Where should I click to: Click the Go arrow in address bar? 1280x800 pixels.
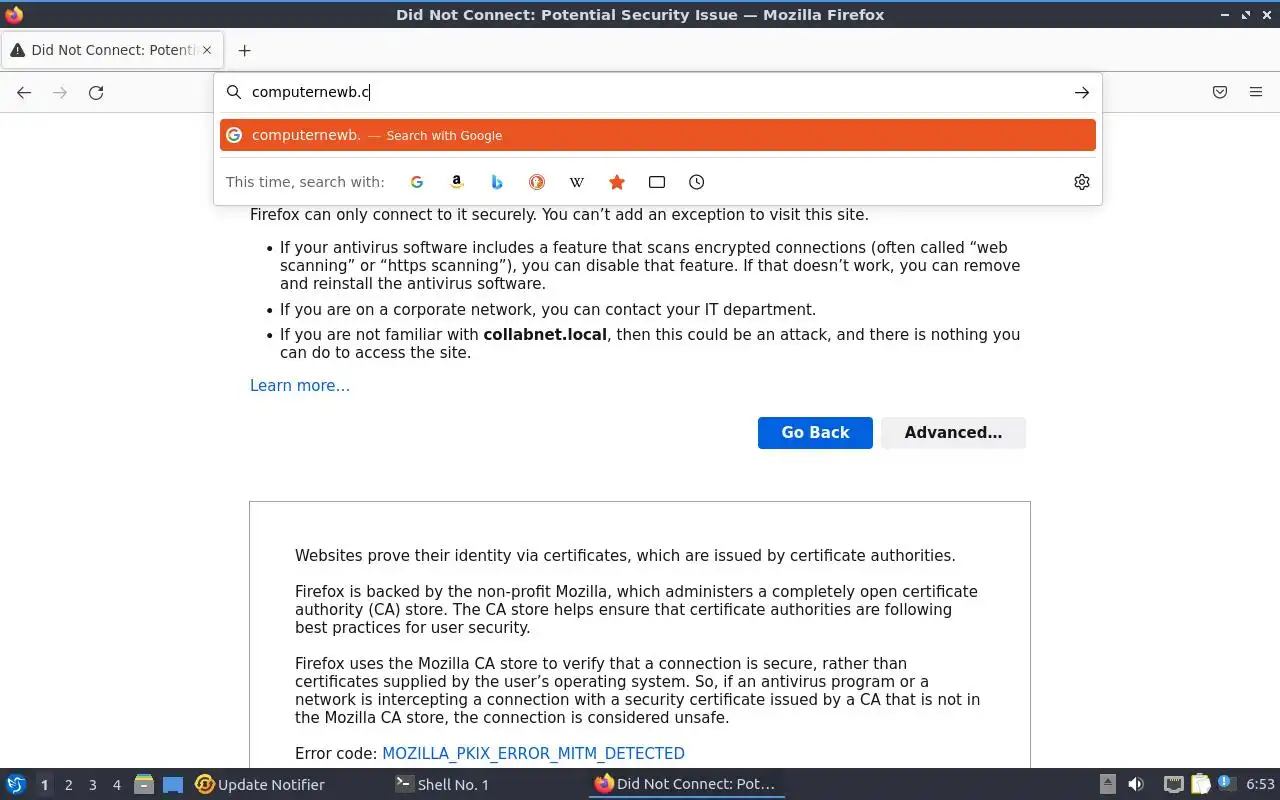point(1082,92)
